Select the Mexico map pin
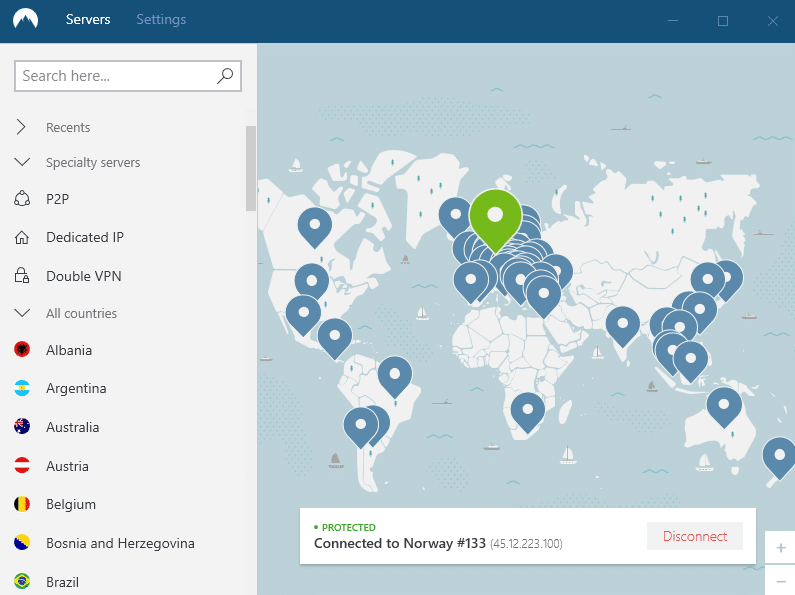 (303, 314)
